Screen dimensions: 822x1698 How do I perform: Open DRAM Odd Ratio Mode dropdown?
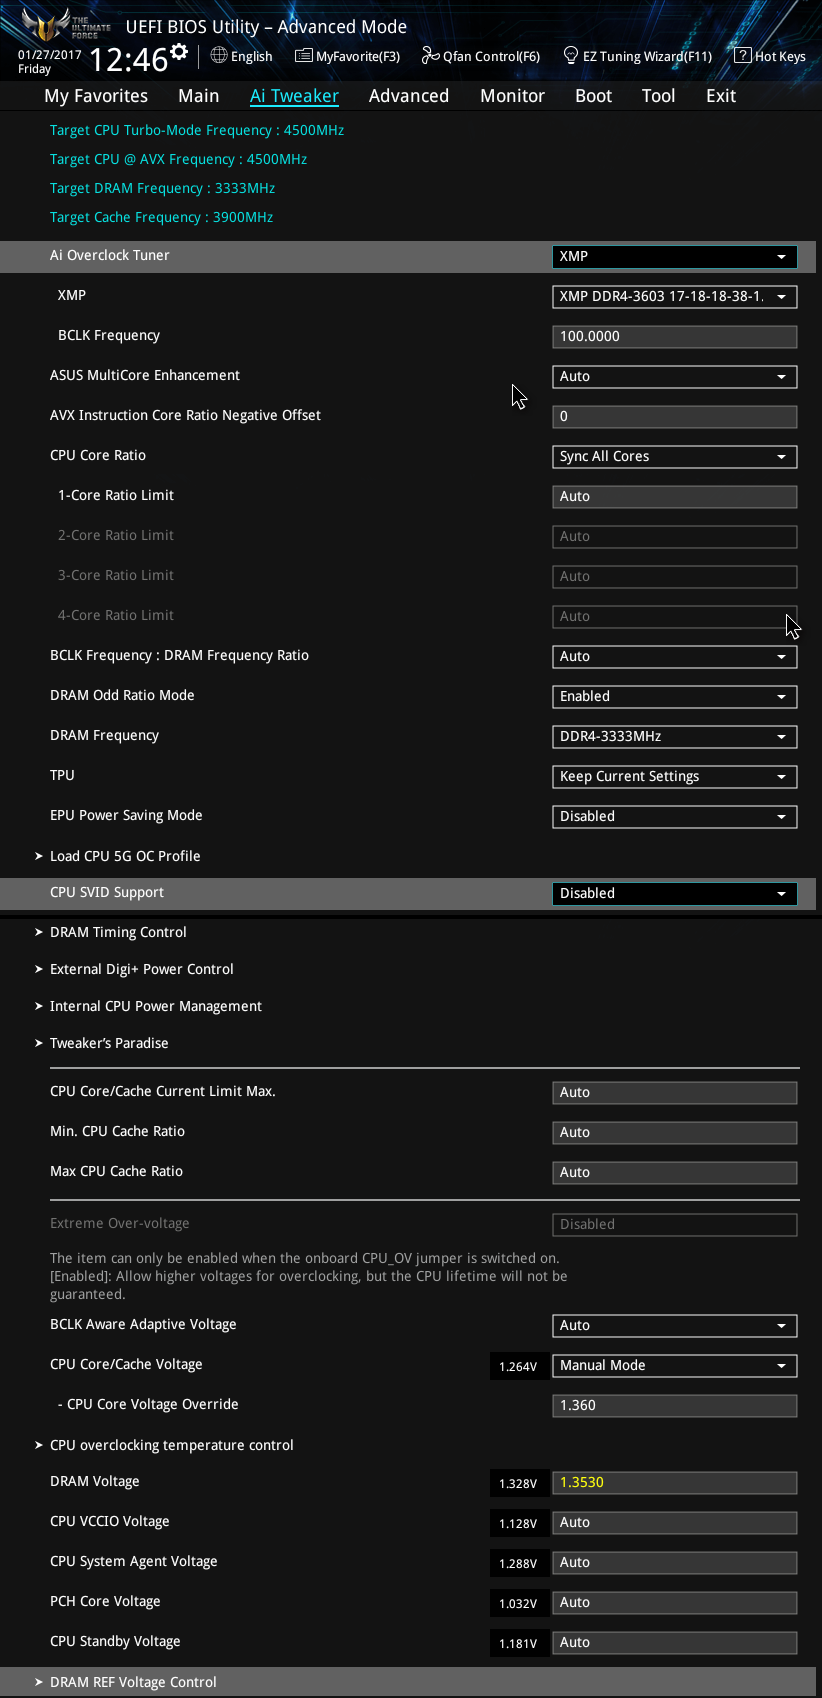pyautogui.click(x=675, y=696)
